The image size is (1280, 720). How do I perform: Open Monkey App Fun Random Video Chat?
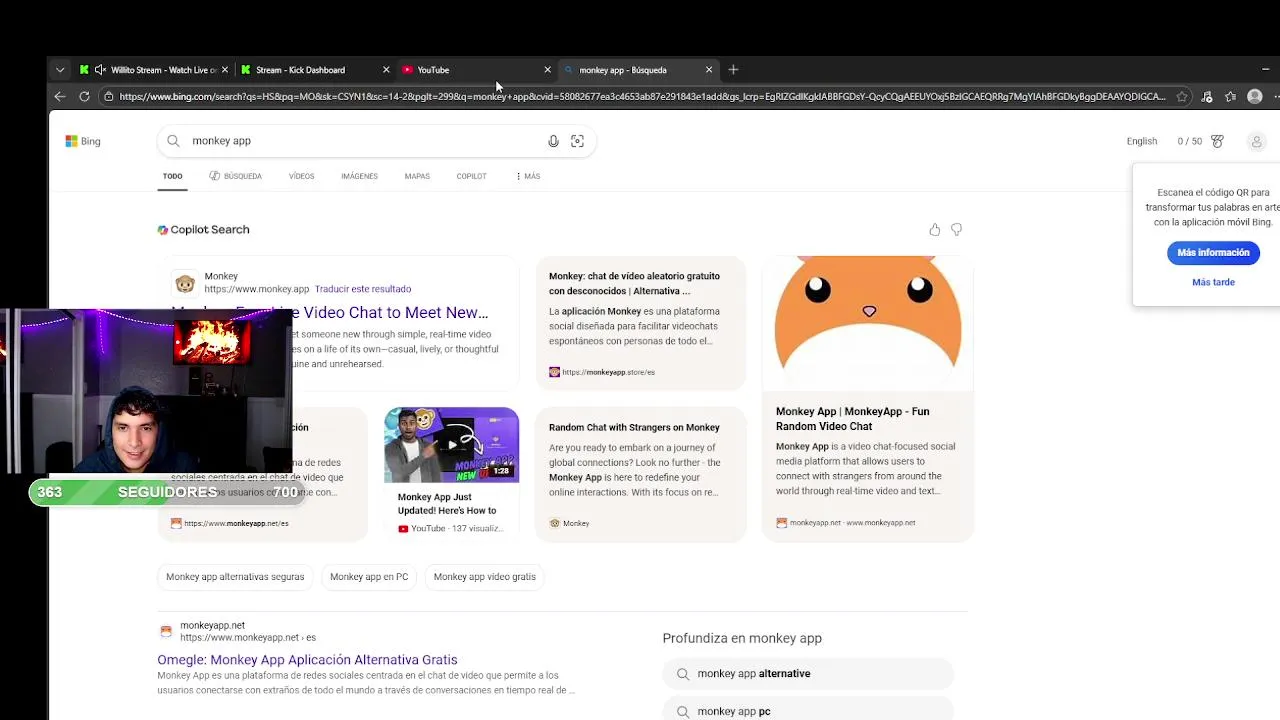click(852, 419)
